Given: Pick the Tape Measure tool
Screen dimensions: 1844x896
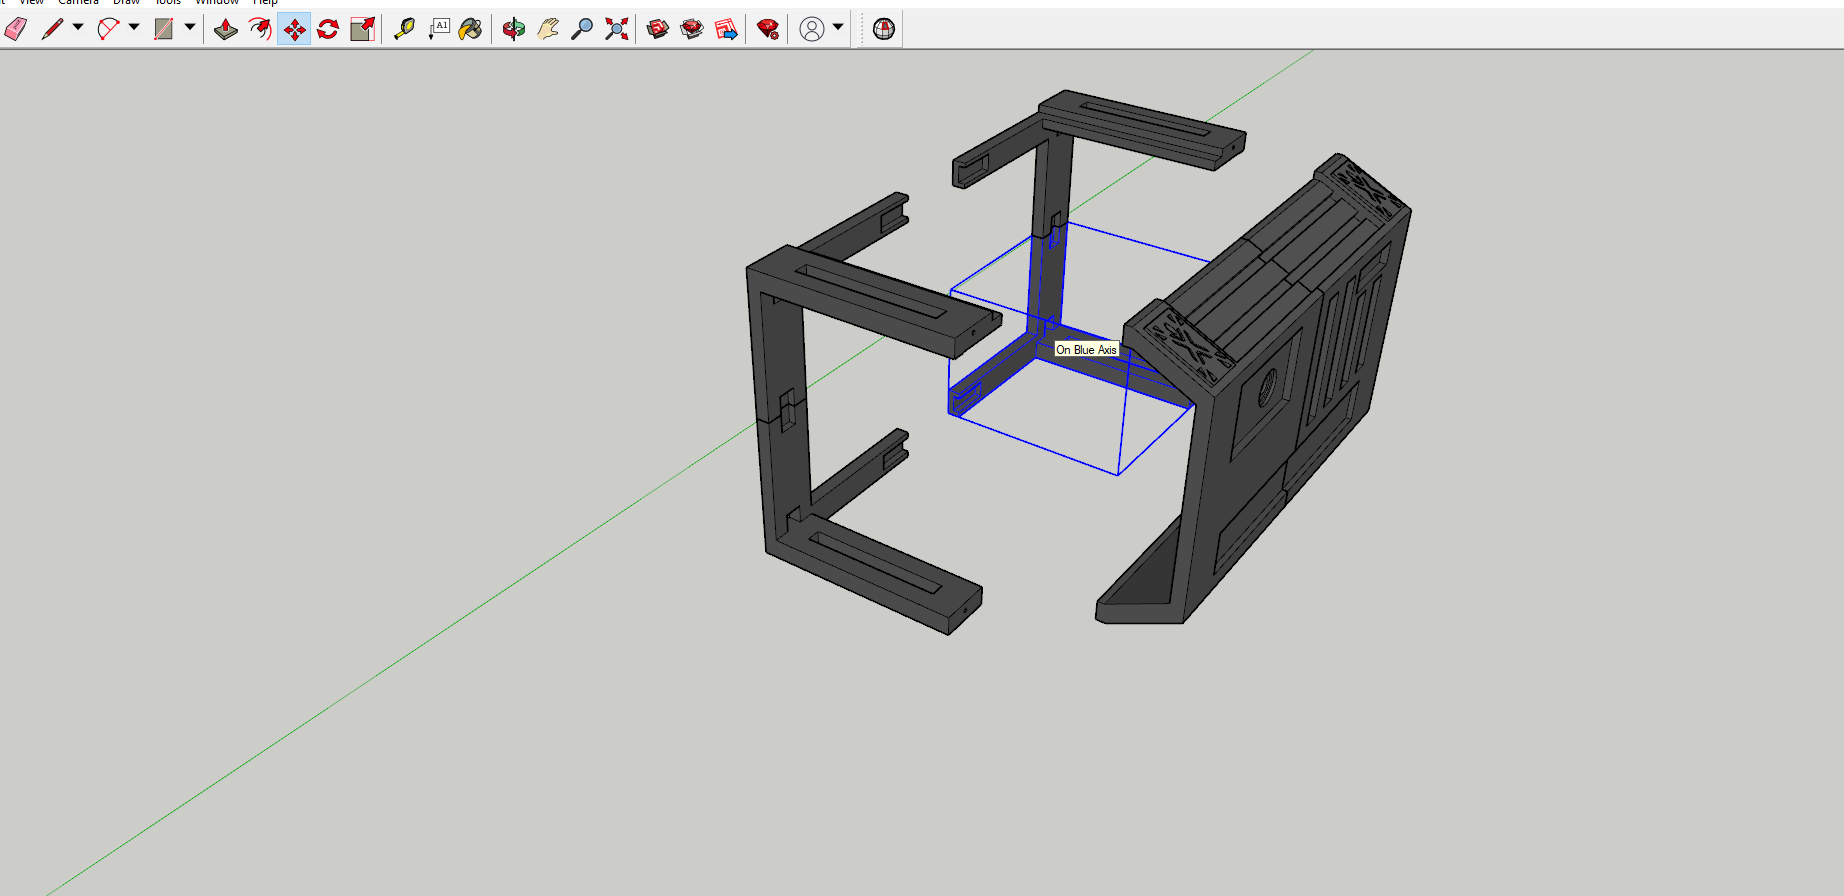Looking at the screenshot, I should coord(404,29).
